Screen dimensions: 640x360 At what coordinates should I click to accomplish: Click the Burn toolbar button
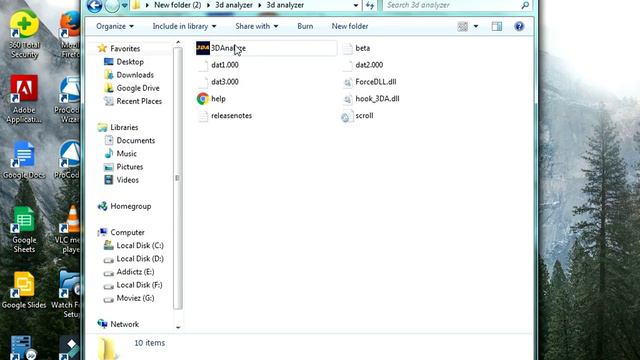tap(305, 26)
